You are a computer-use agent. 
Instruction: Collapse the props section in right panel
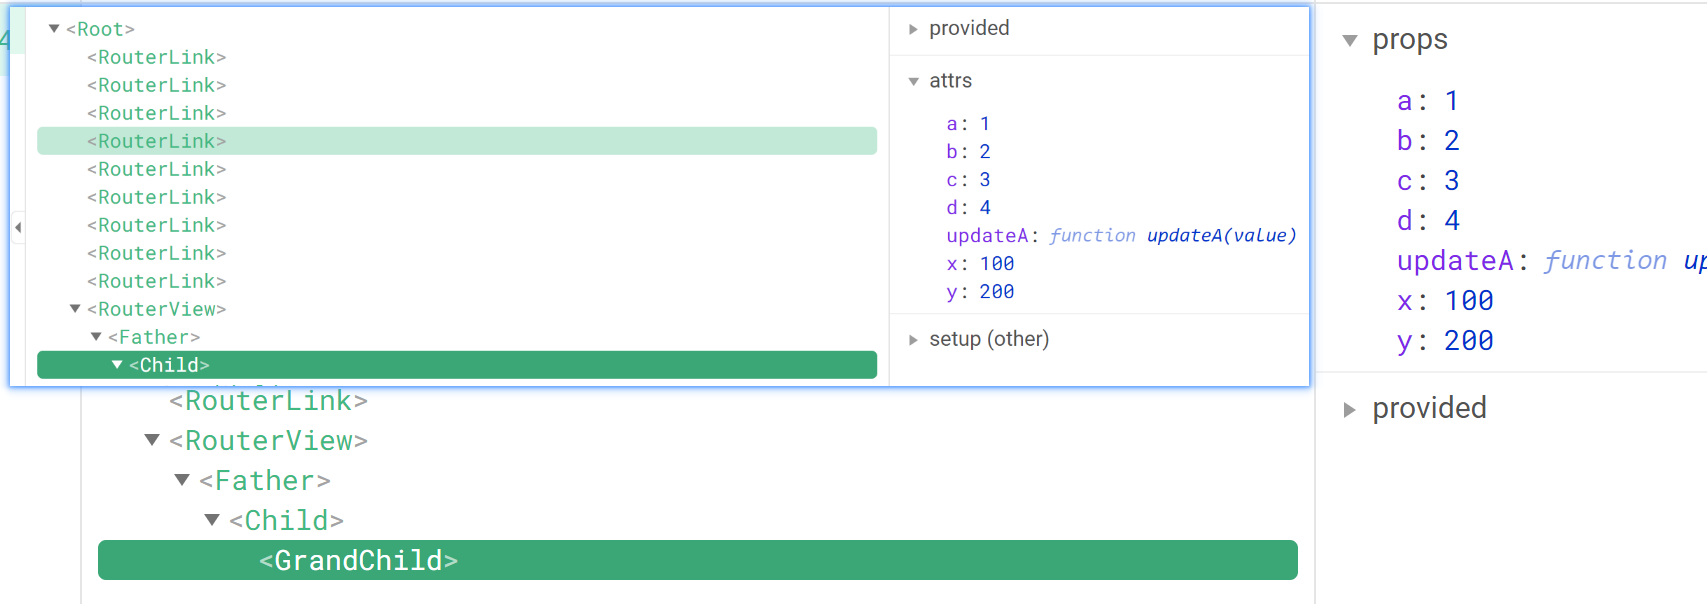pyautogui.click(x=1350, y=41)
